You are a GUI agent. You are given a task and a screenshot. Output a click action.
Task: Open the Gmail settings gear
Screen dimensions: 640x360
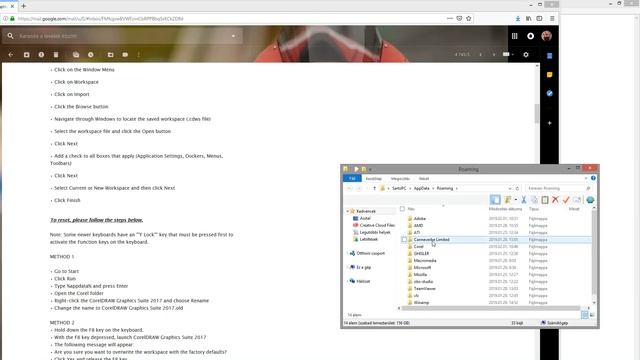[x=526, y=54]
